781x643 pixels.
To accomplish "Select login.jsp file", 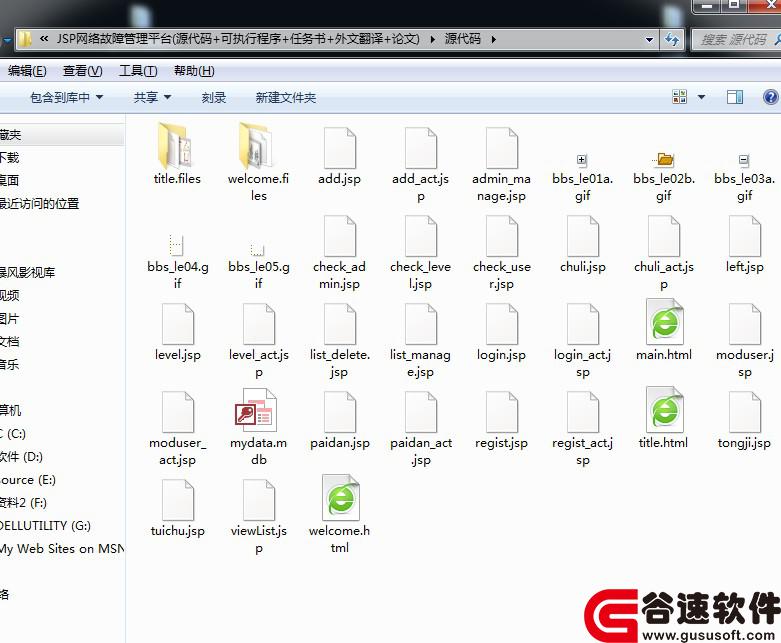I will tap(502, 332).
